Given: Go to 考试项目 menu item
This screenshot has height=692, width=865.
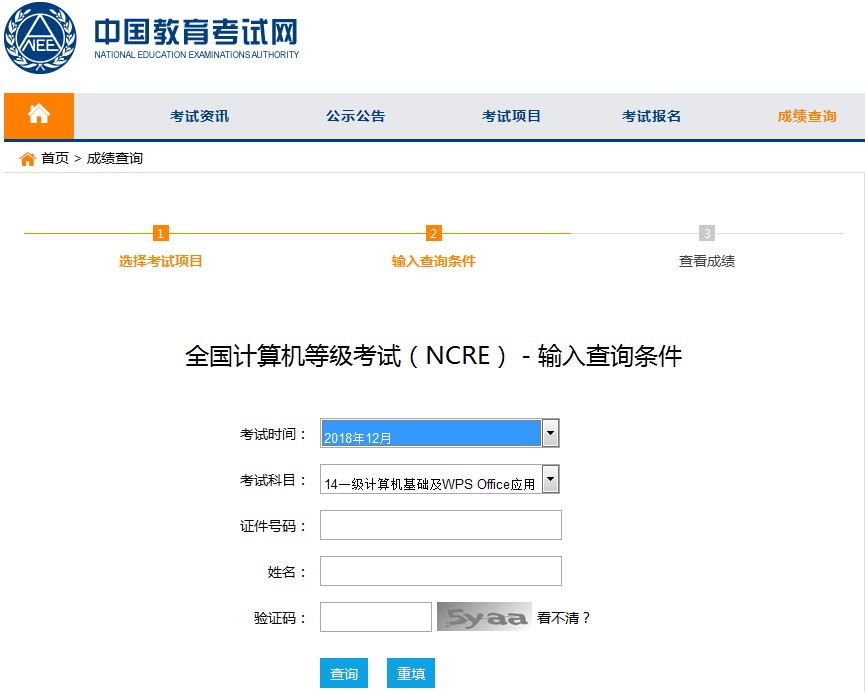Looking at the screenshot, I should tap(511, 116).
